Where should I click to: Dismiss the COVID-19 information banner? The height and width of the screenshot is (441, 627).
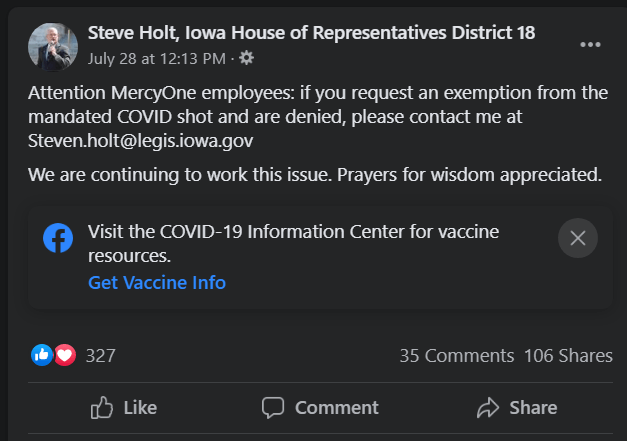[x=577, y=238]
